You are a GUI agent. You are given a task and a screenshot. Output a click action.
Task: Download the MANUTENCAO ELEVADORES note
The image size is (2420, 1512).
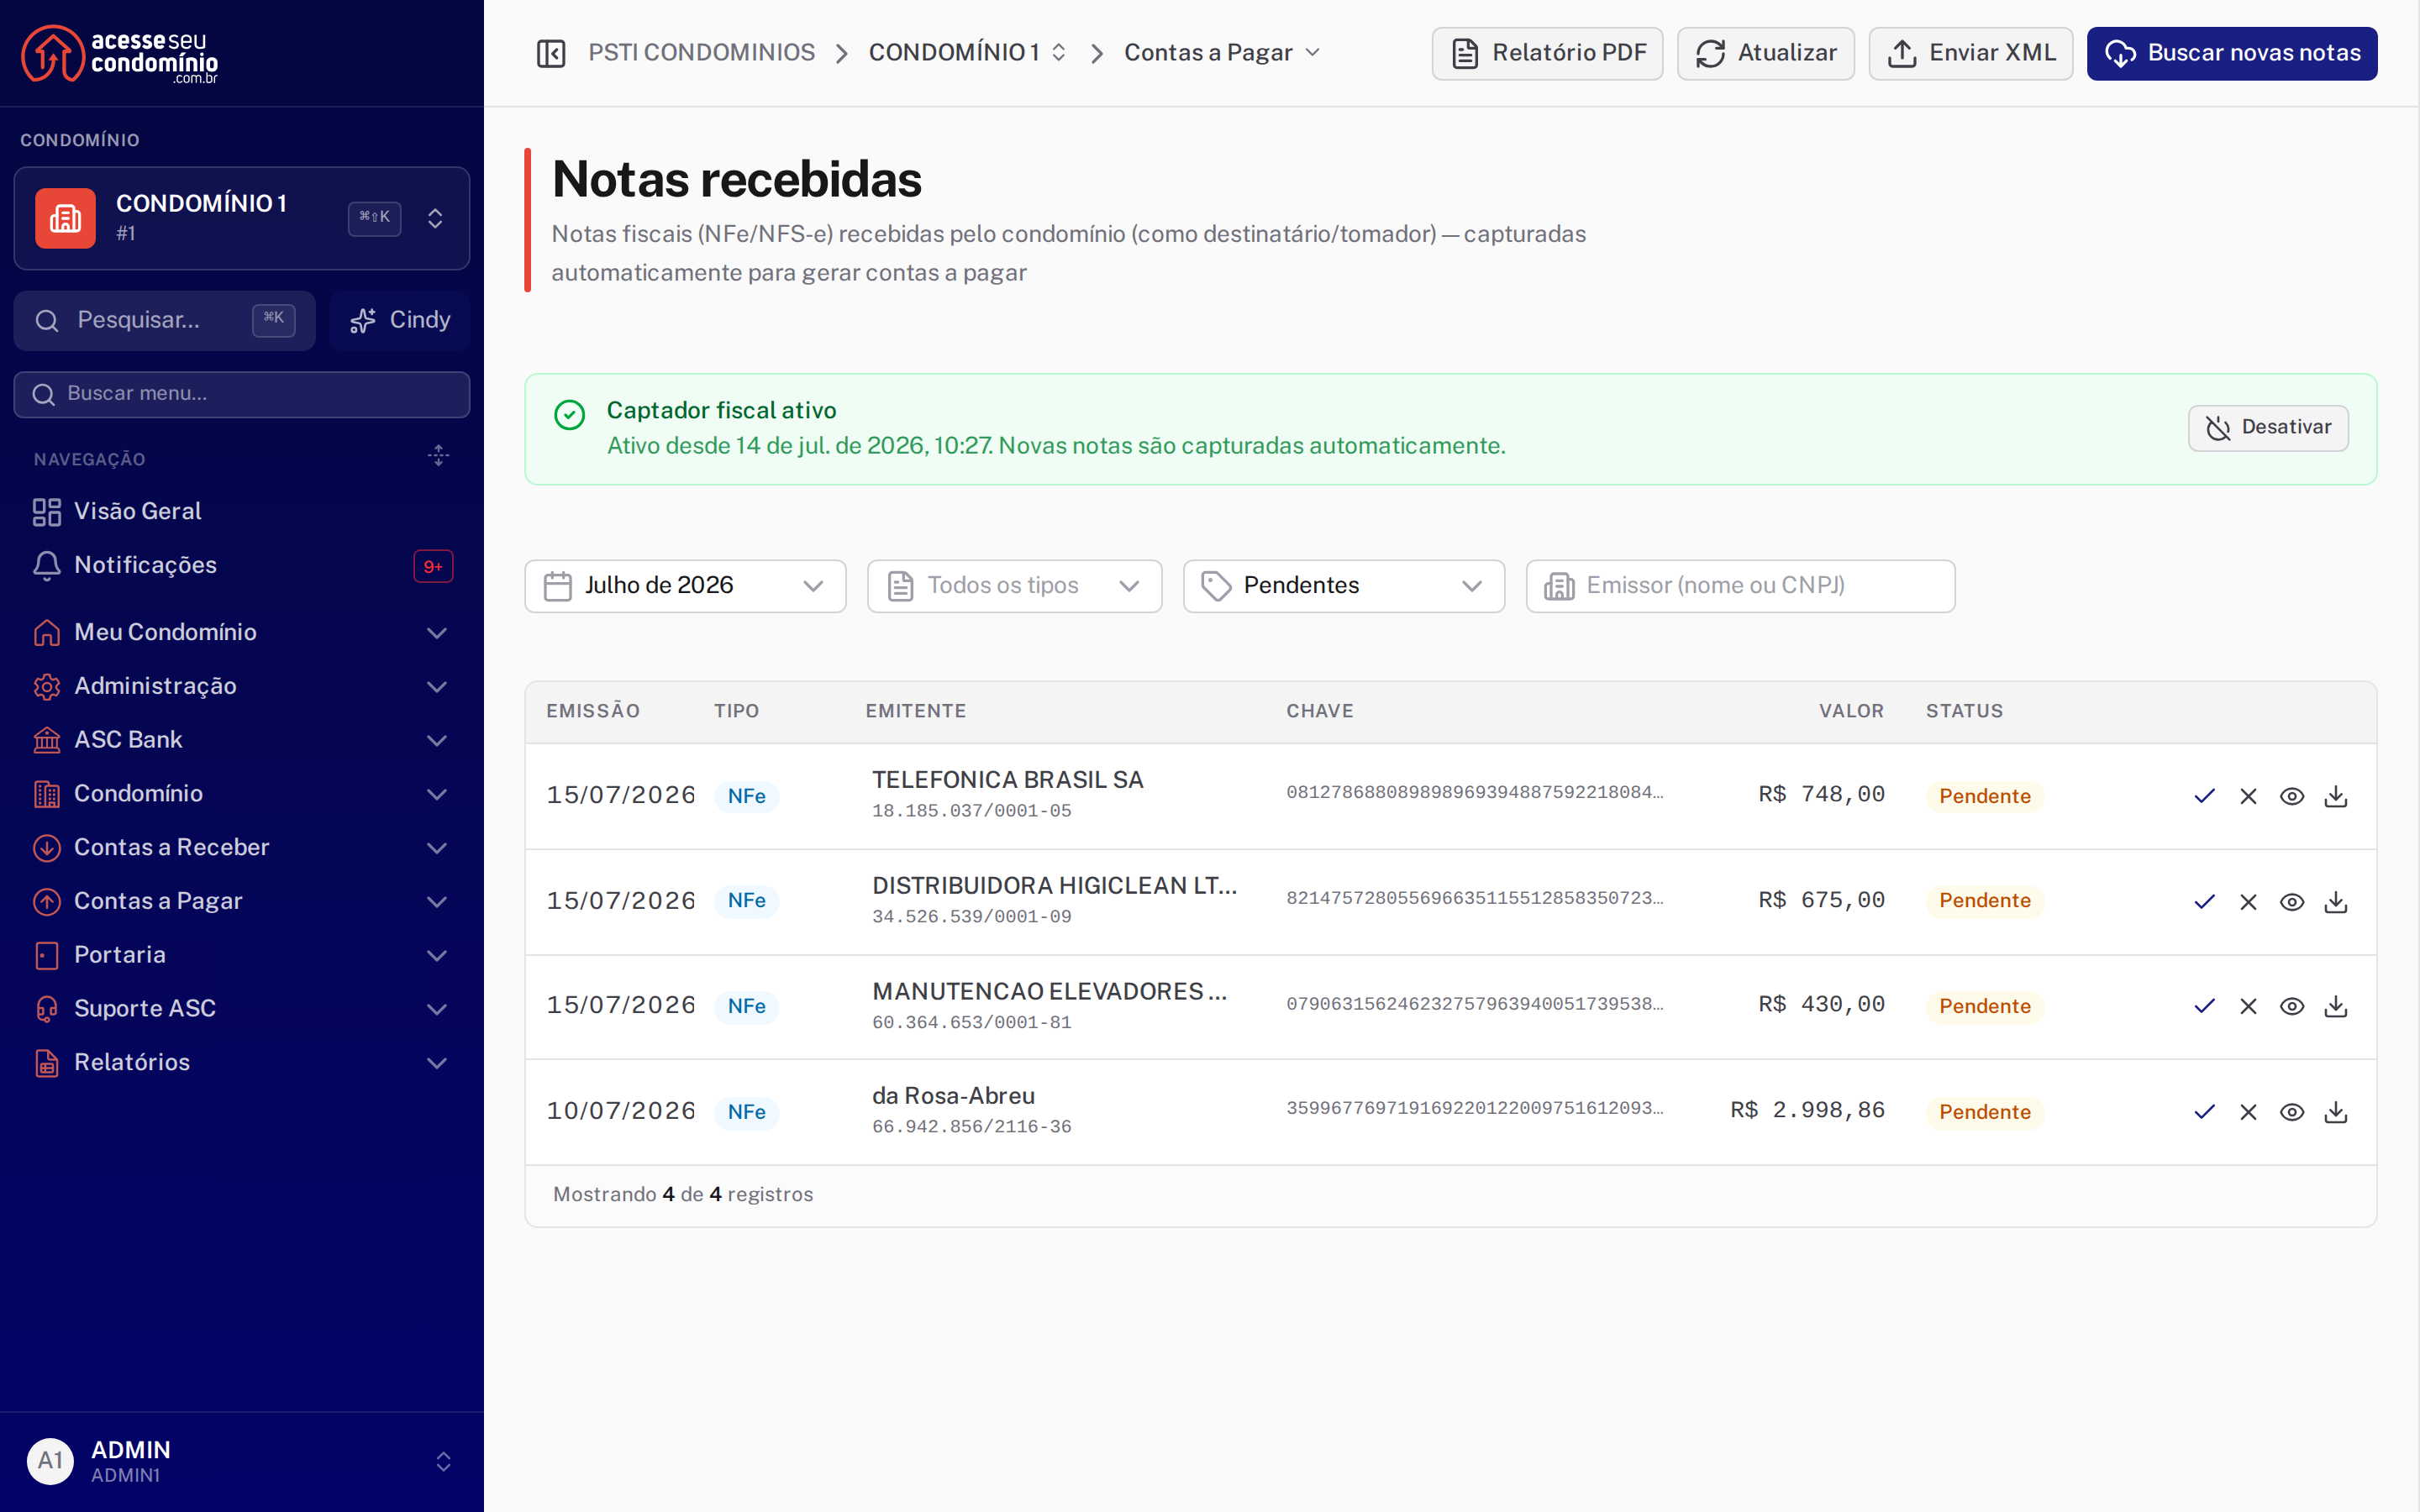pos(2336,1006)
